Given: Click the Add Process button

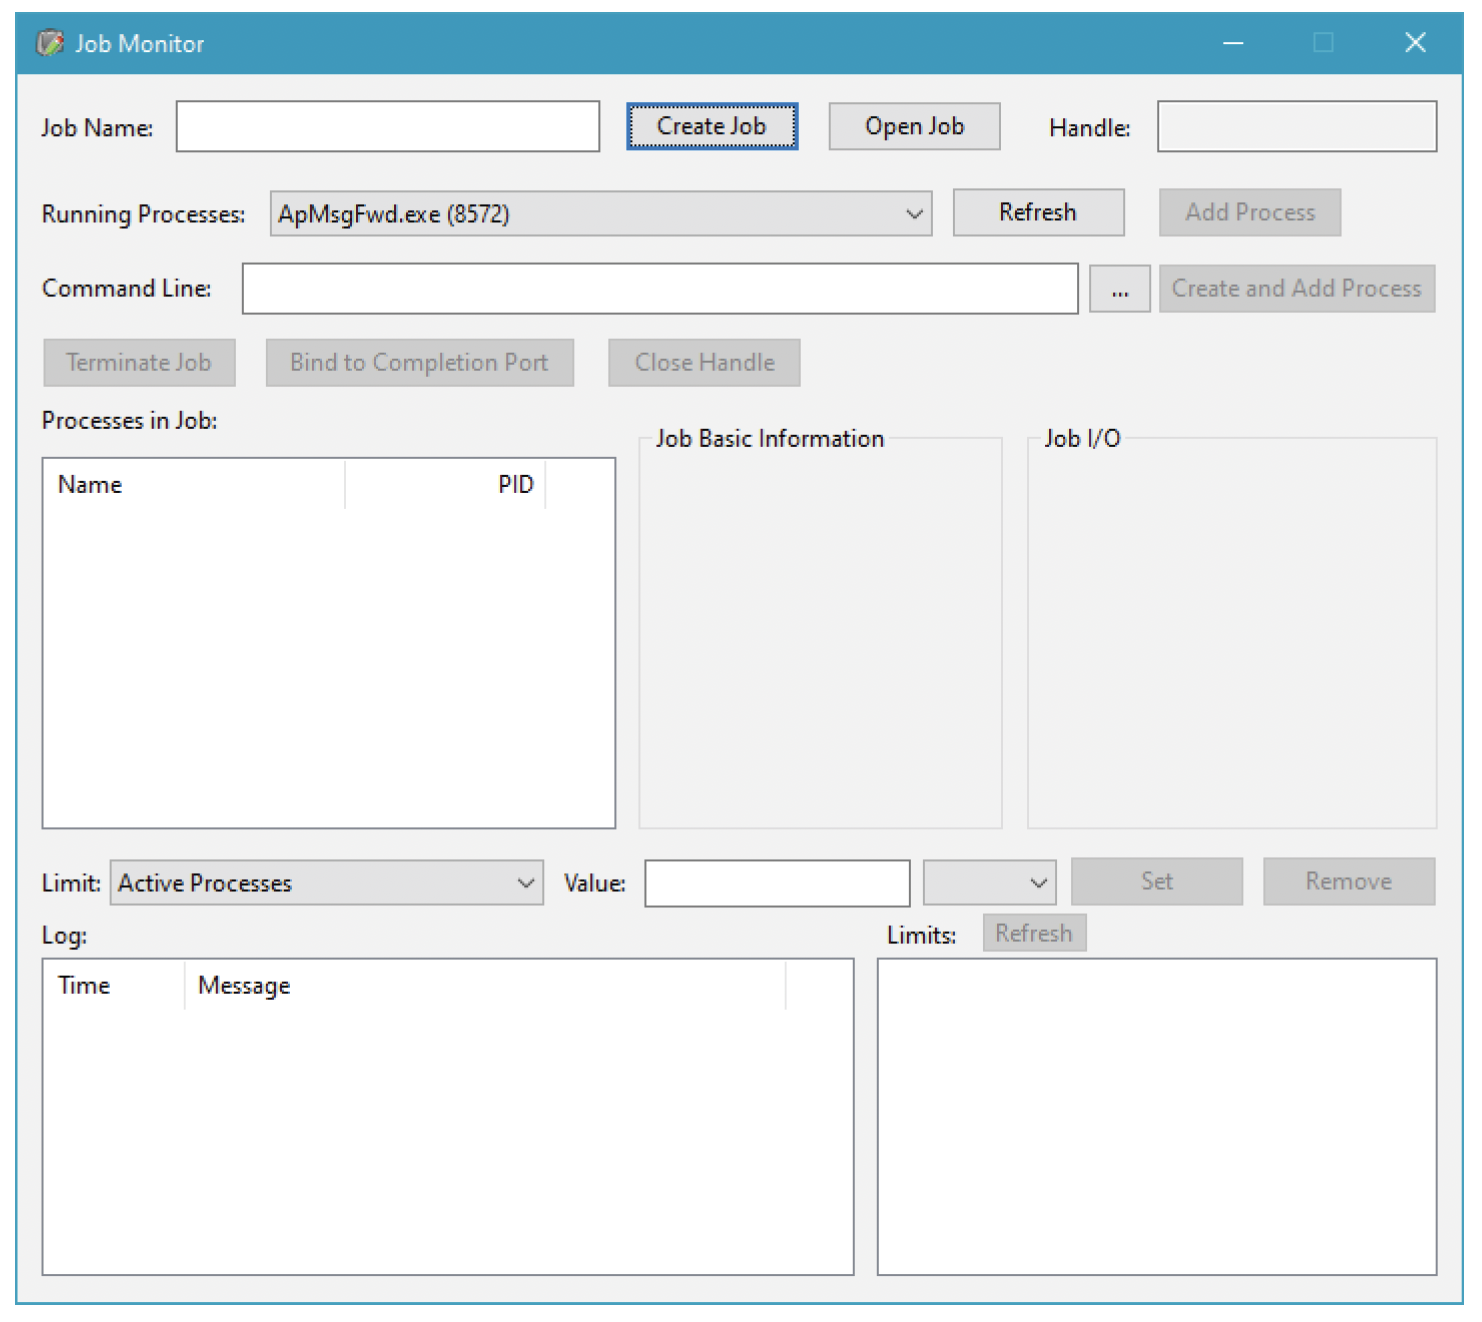Looking at the screenshot, I should pyautogui.click(x=1250, y=212).
